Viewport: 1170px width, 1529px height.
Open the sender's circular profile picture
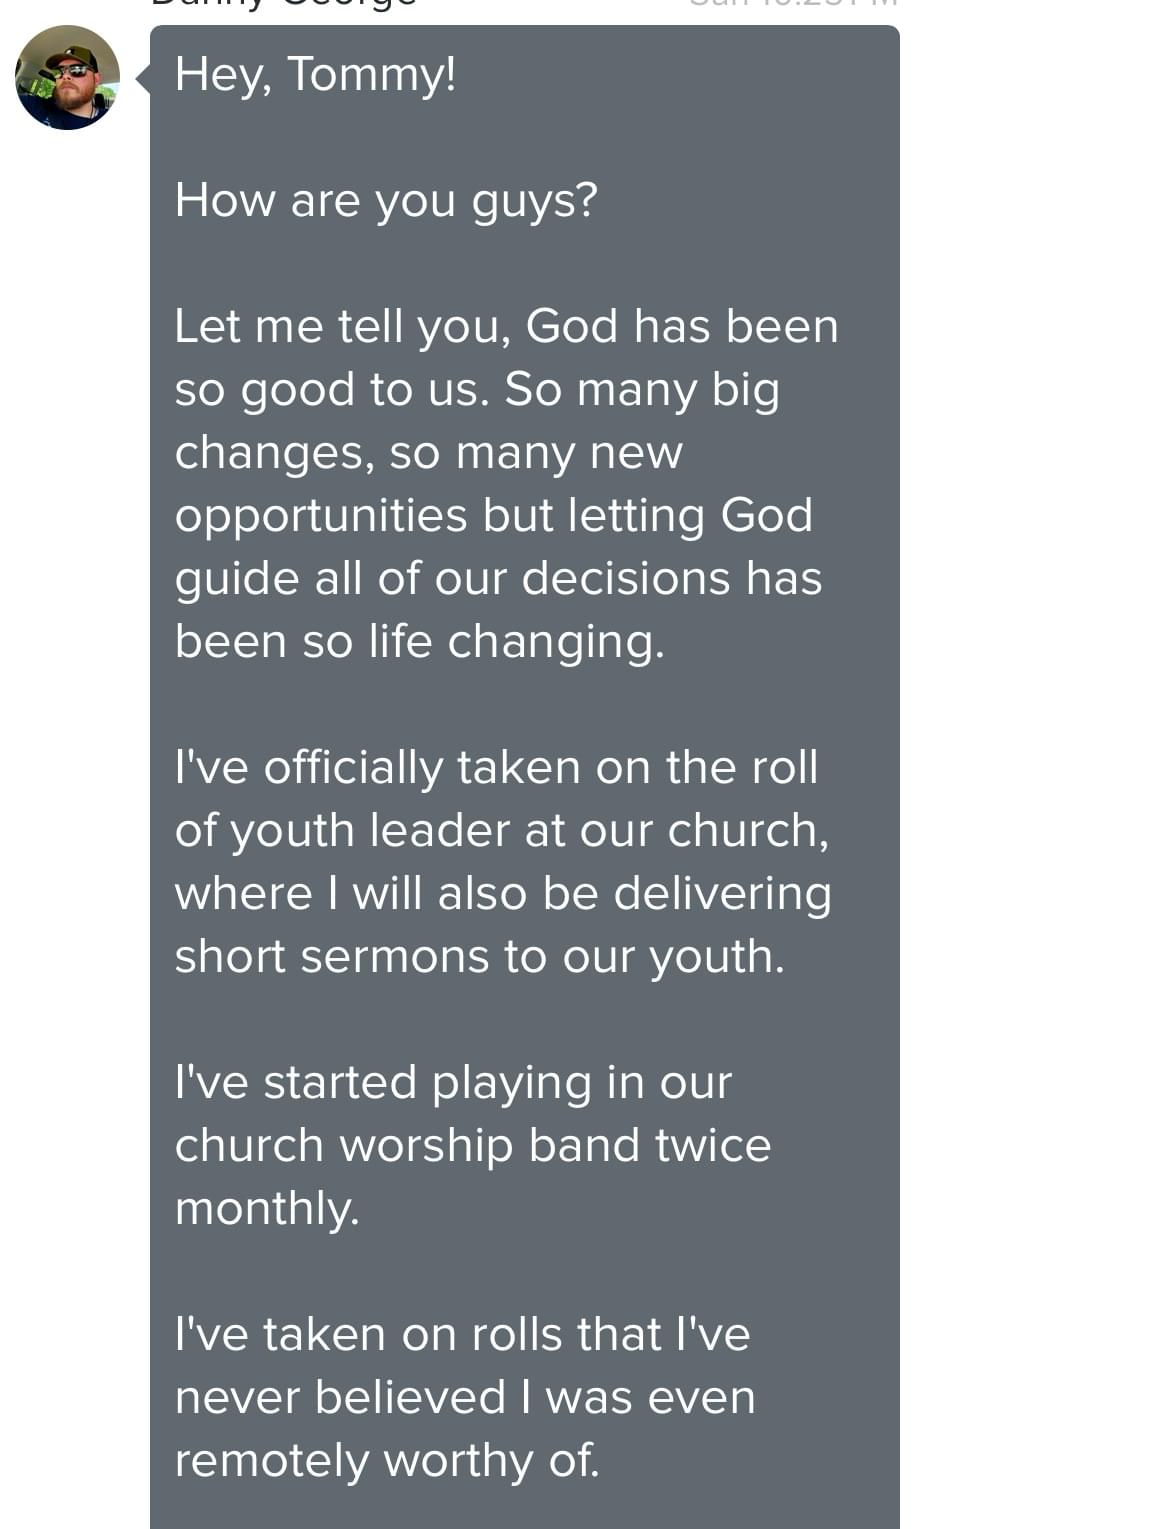(x=67, y=78)
